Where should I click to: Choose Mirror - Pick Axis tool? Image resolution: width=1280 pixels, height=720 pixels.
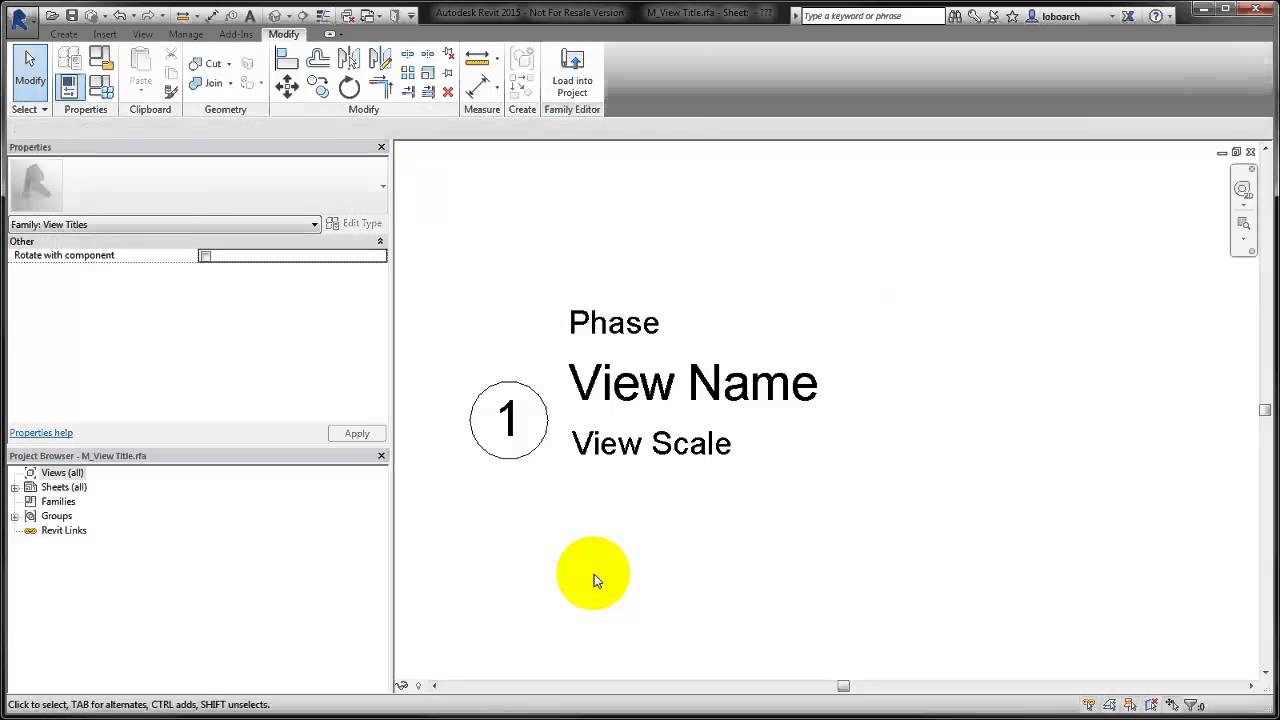click(x=349, y=59)
